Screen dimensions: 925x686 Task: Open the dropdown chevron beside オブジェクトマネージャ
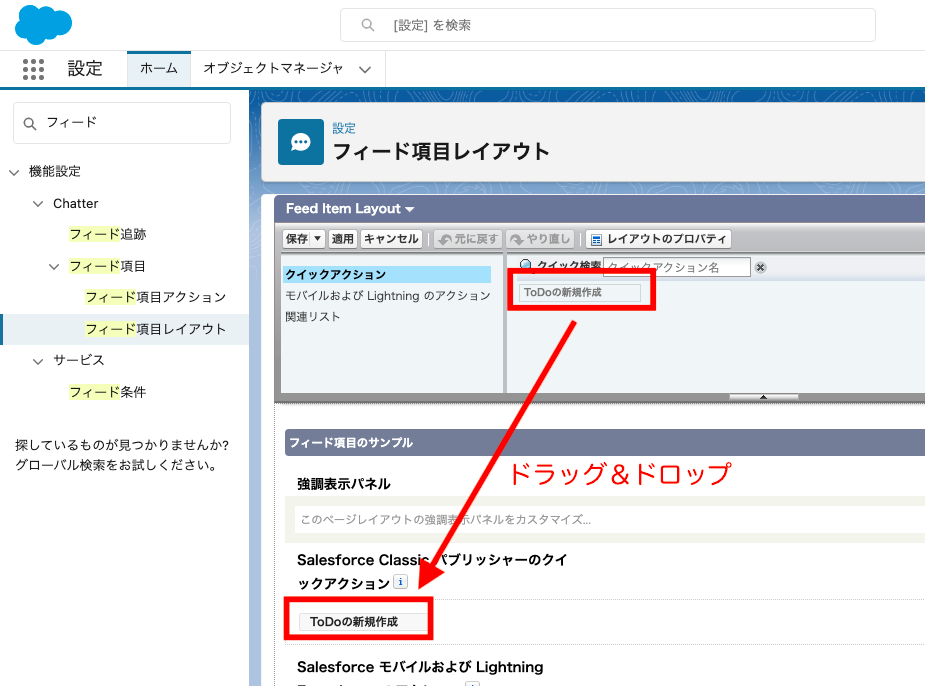point(365,70)
